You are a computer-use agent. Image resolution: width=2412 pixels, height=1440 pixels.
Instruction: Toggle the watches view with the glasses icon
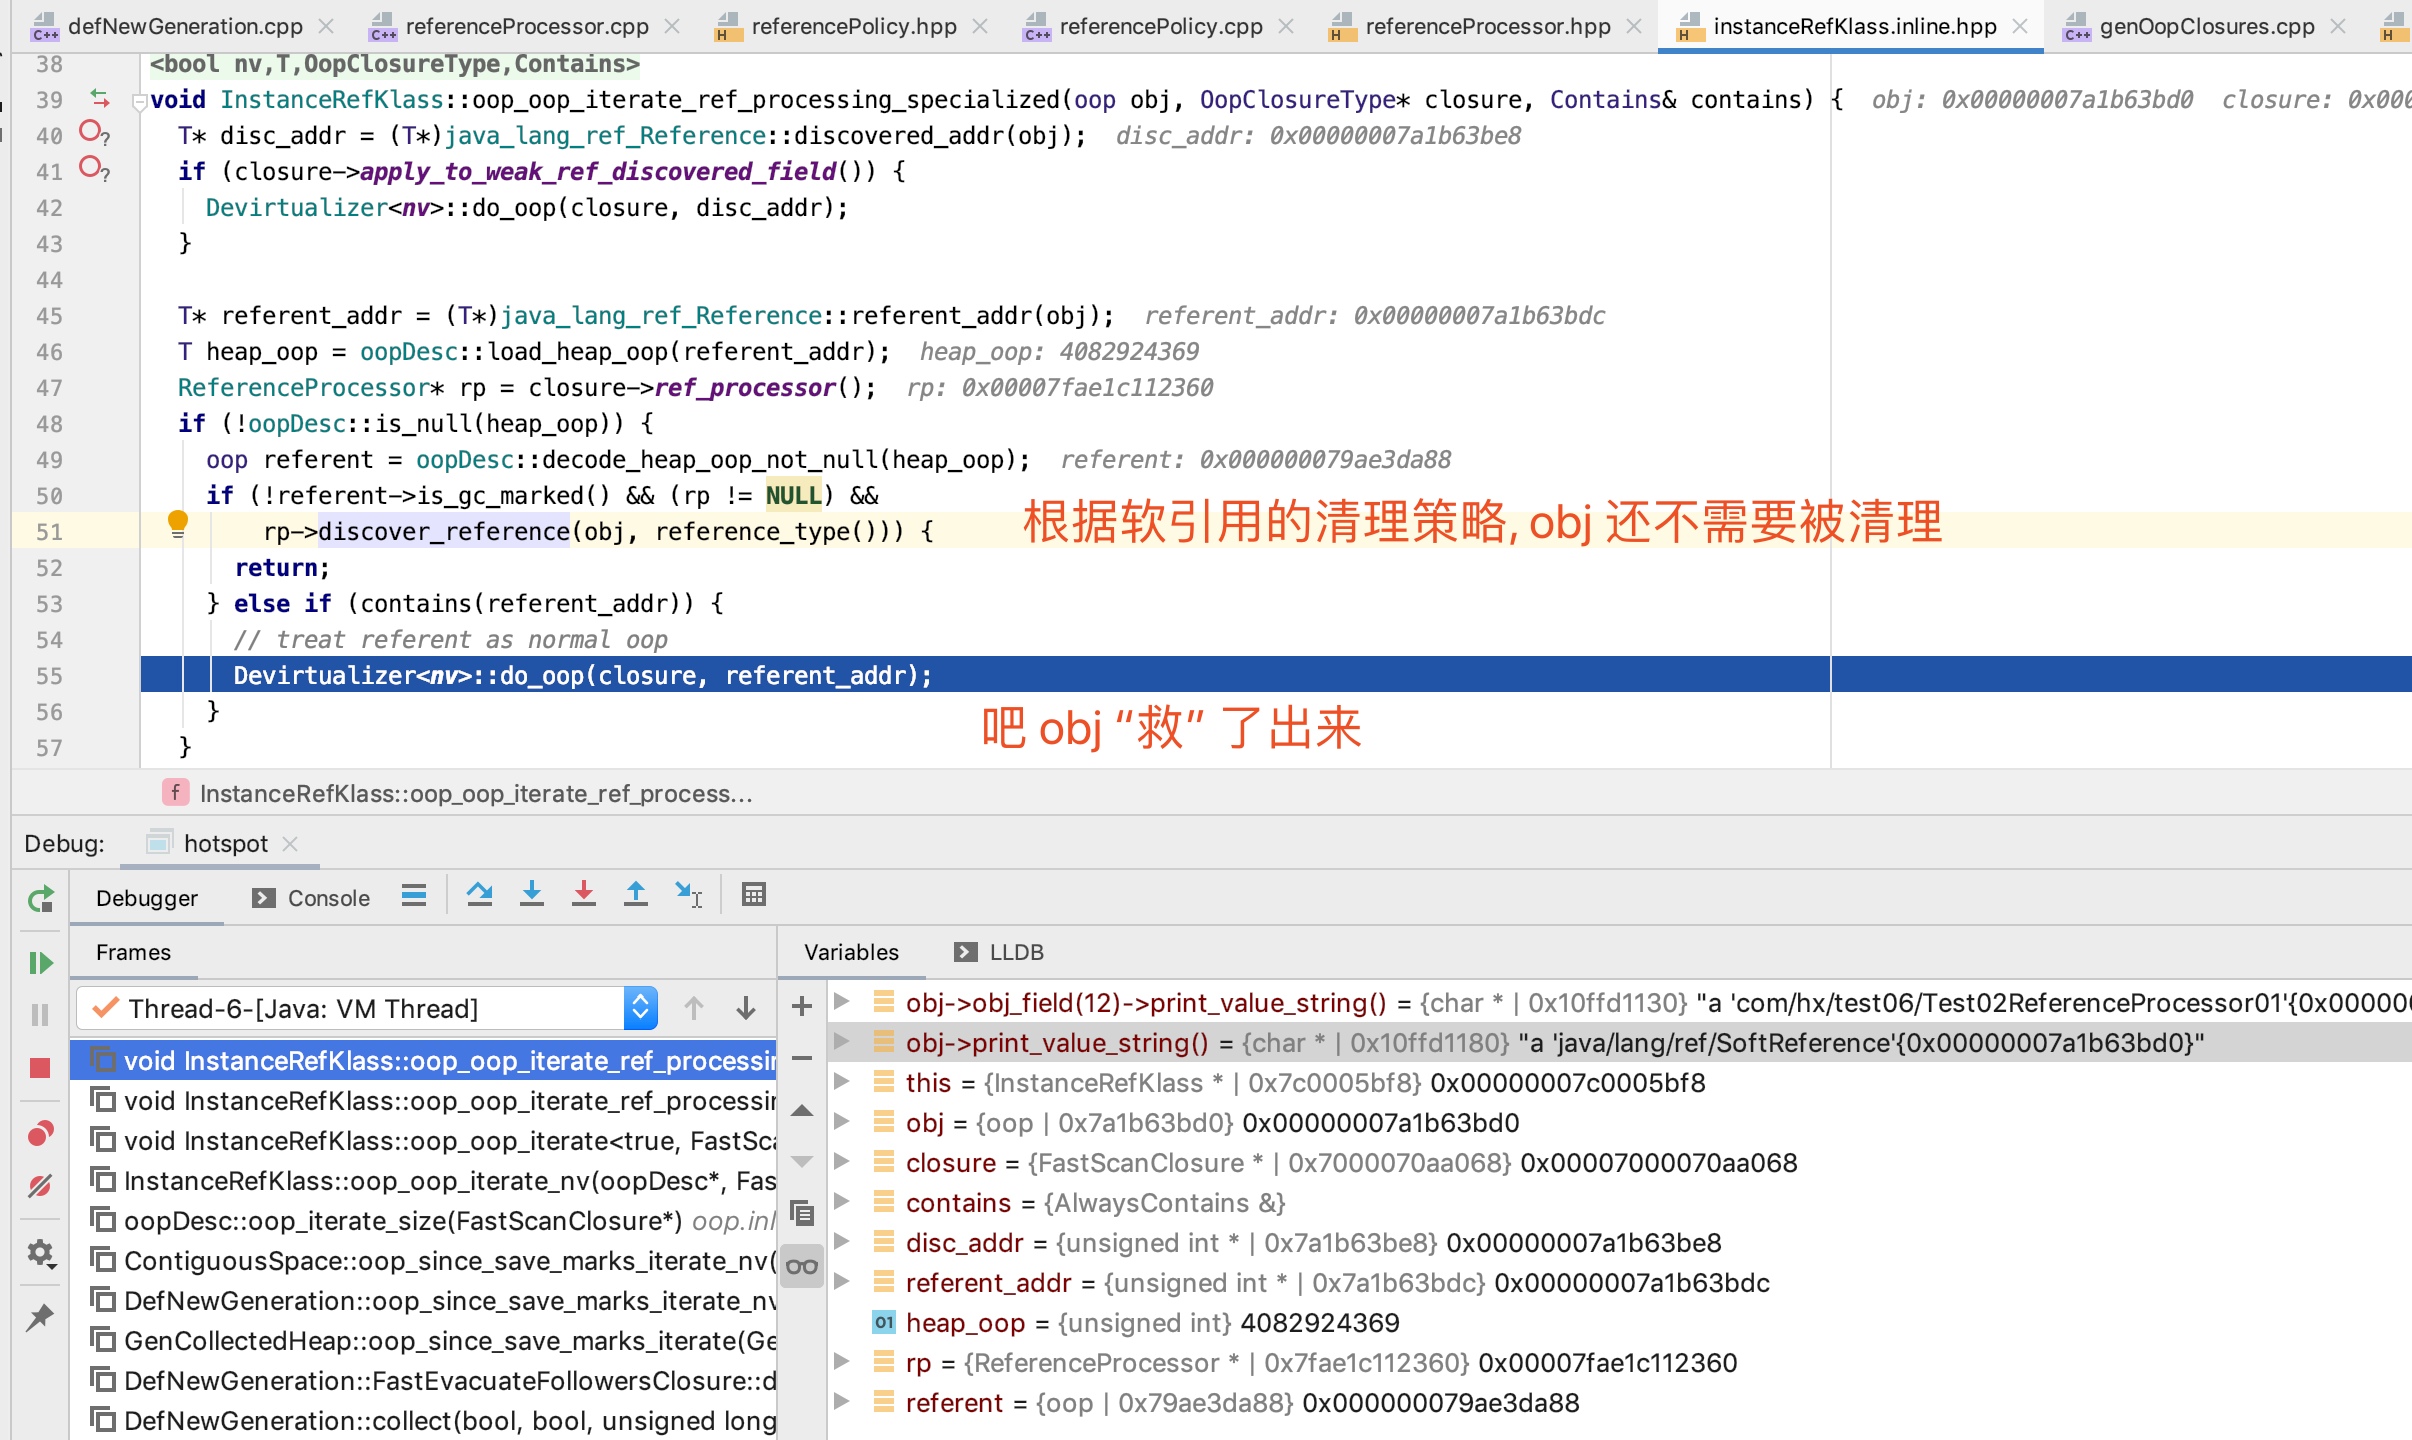[802, 1264]
